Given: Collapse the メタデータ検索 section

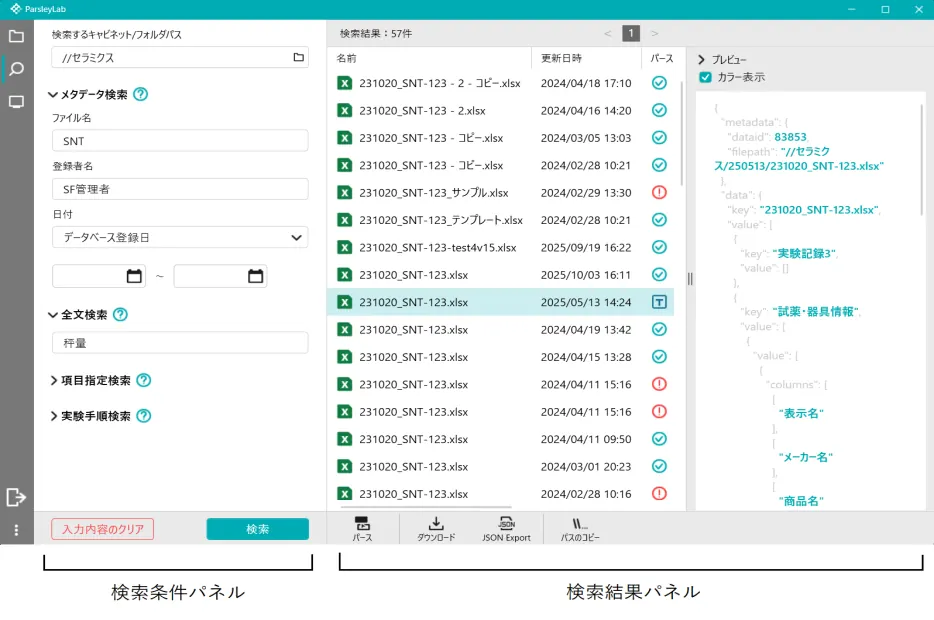Looking at the screenshot, I should click(x=53, y=95).
